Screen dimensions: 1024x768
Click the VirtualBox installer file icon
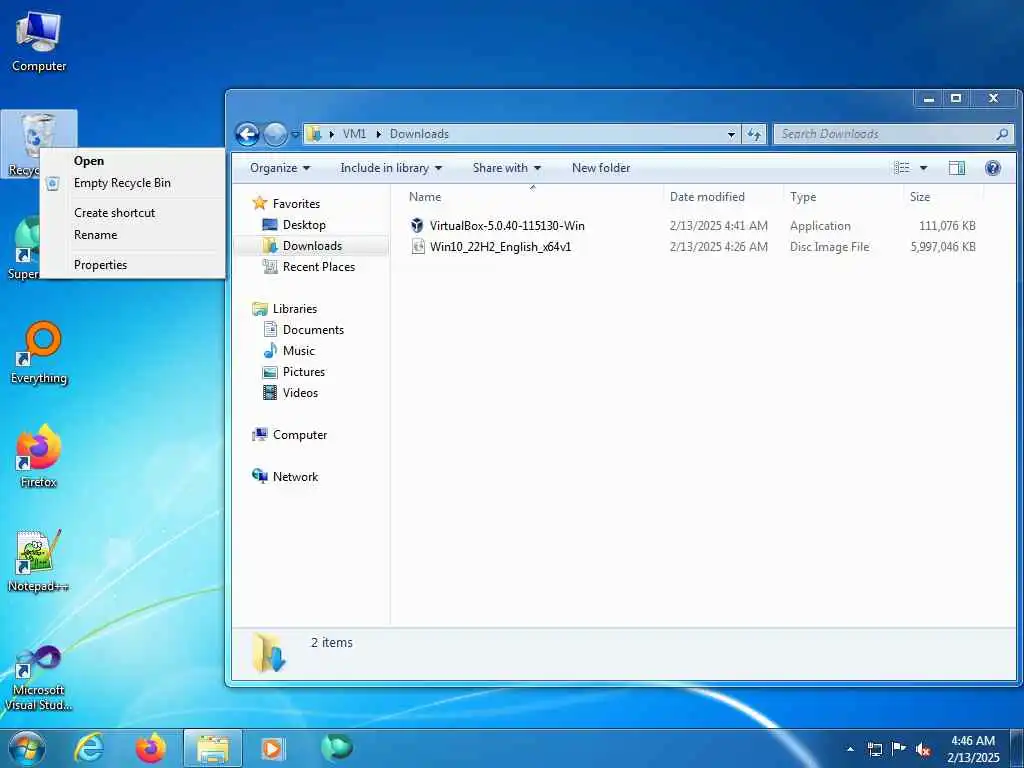pos(417,225)
